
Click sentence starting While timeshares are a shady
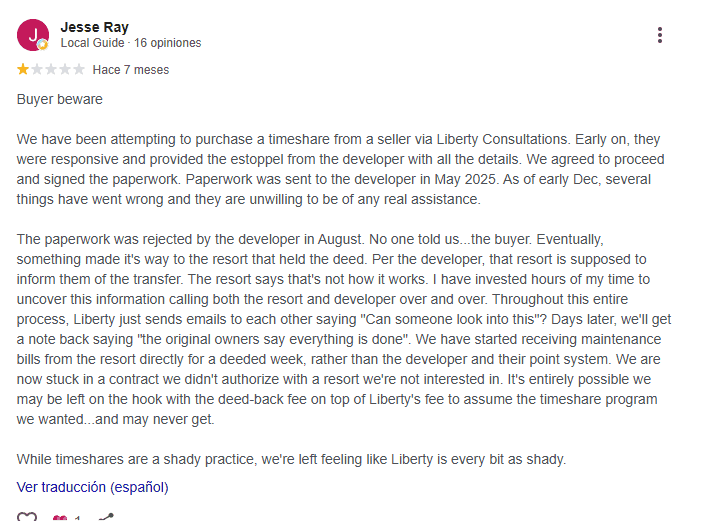(291, 459)
